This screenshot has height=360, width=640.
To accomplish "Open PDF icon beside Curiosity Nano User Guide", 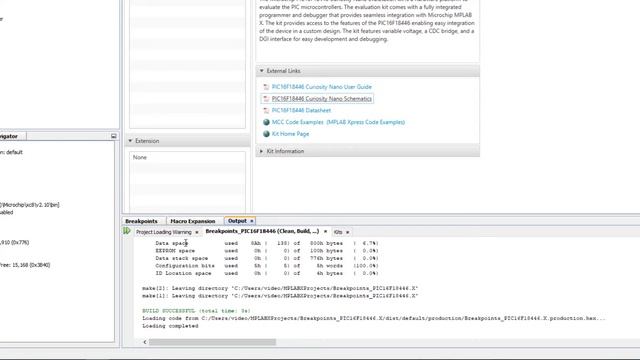I will [x=266, y=87].
